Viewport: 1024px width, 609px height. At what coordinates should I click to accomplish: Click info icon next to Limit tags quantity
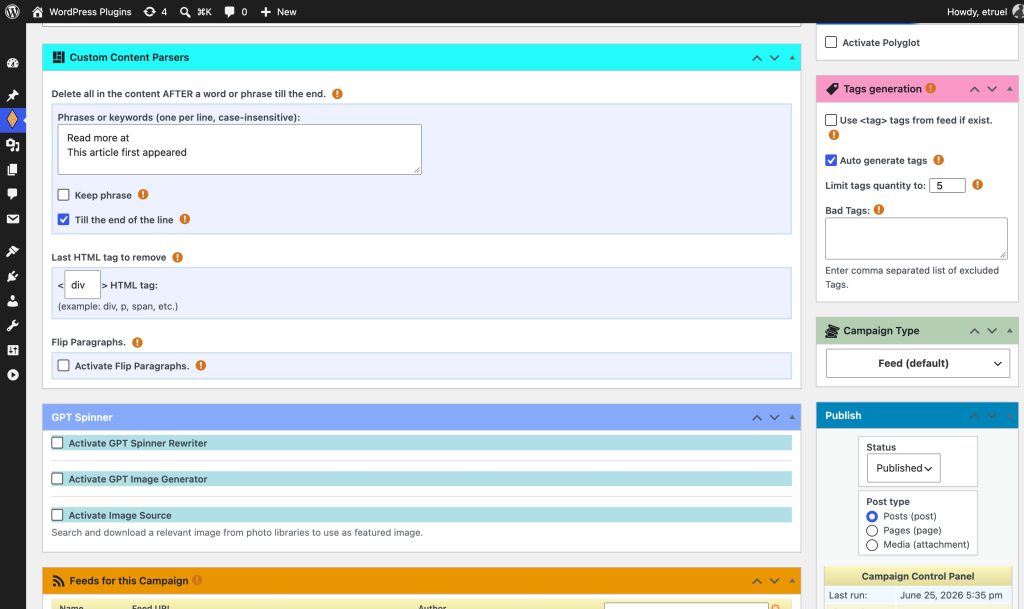[978, 185]
